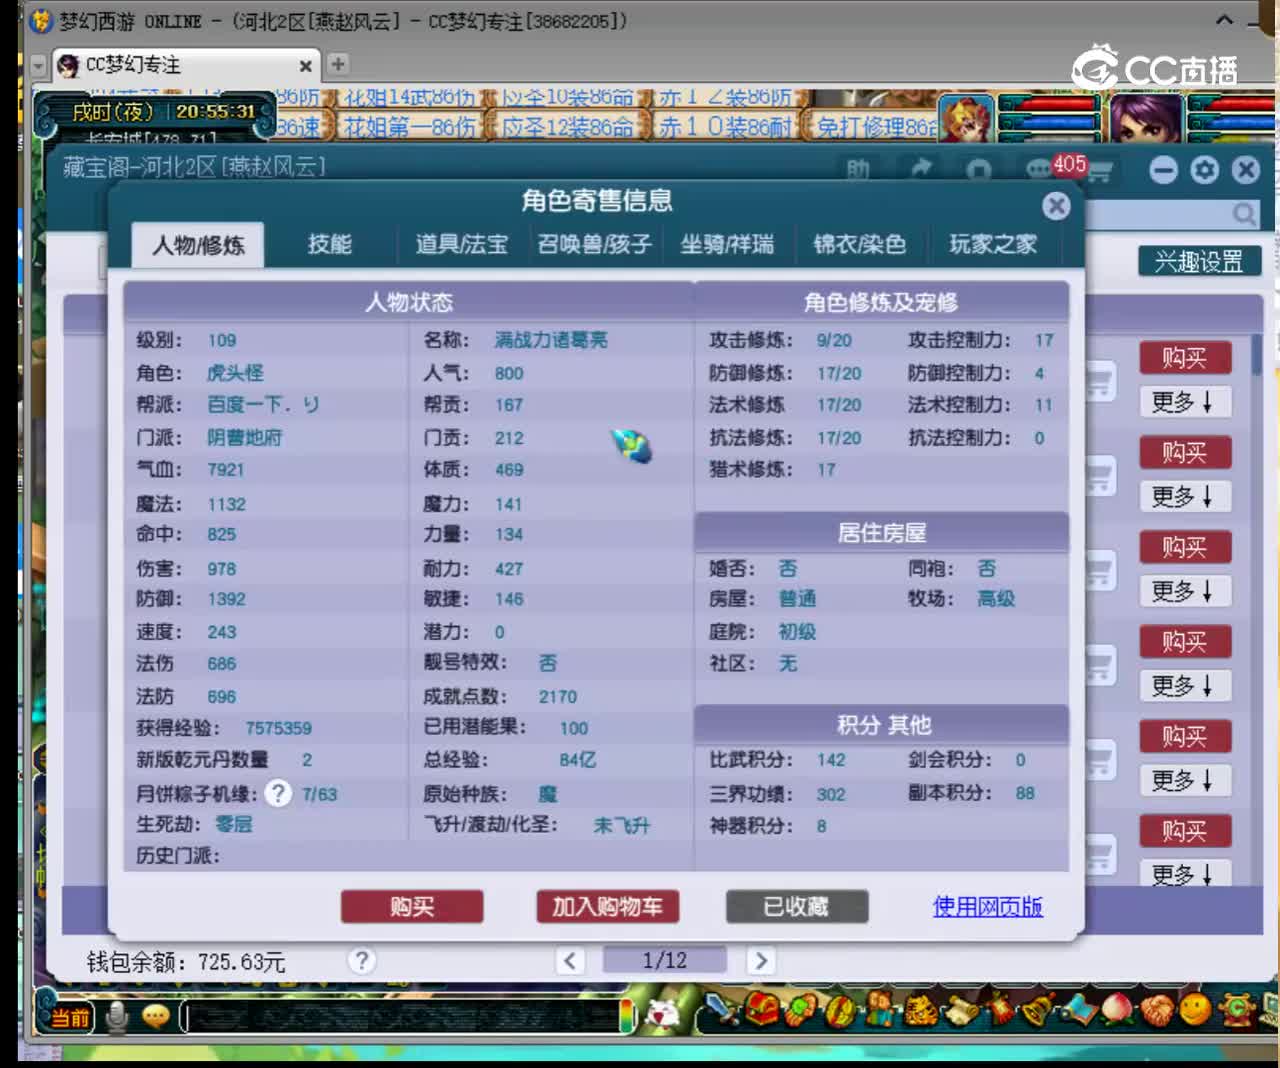
Task: Click the 加入购物车 button
Action: pyautogui.click(x=608, y=906)
